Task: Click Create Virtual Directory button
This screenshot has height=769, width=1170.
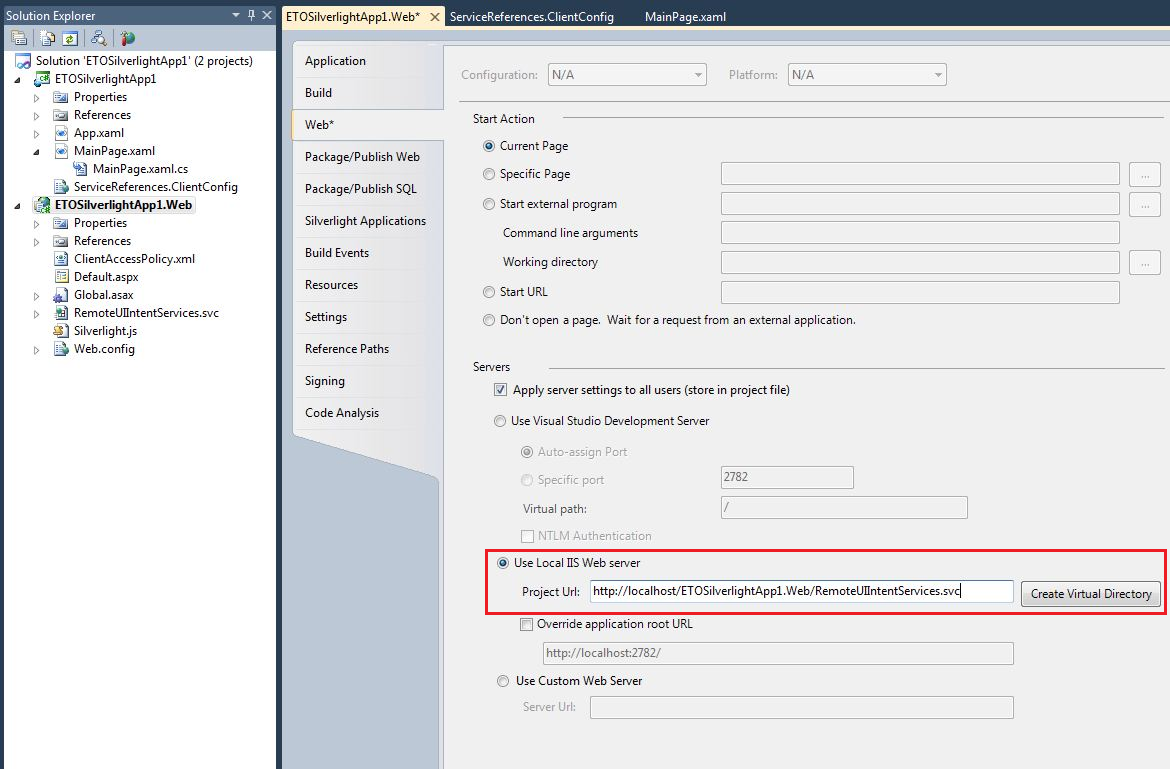Action: click(1091, 594)
